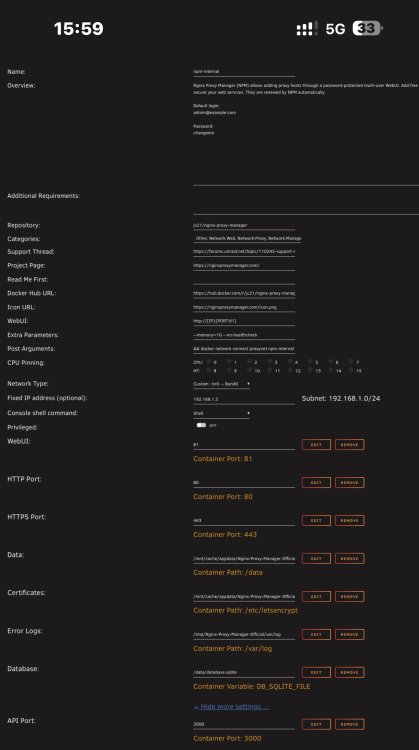Focus the Repository input field
The image size is (419, 750).
point(244,225)
